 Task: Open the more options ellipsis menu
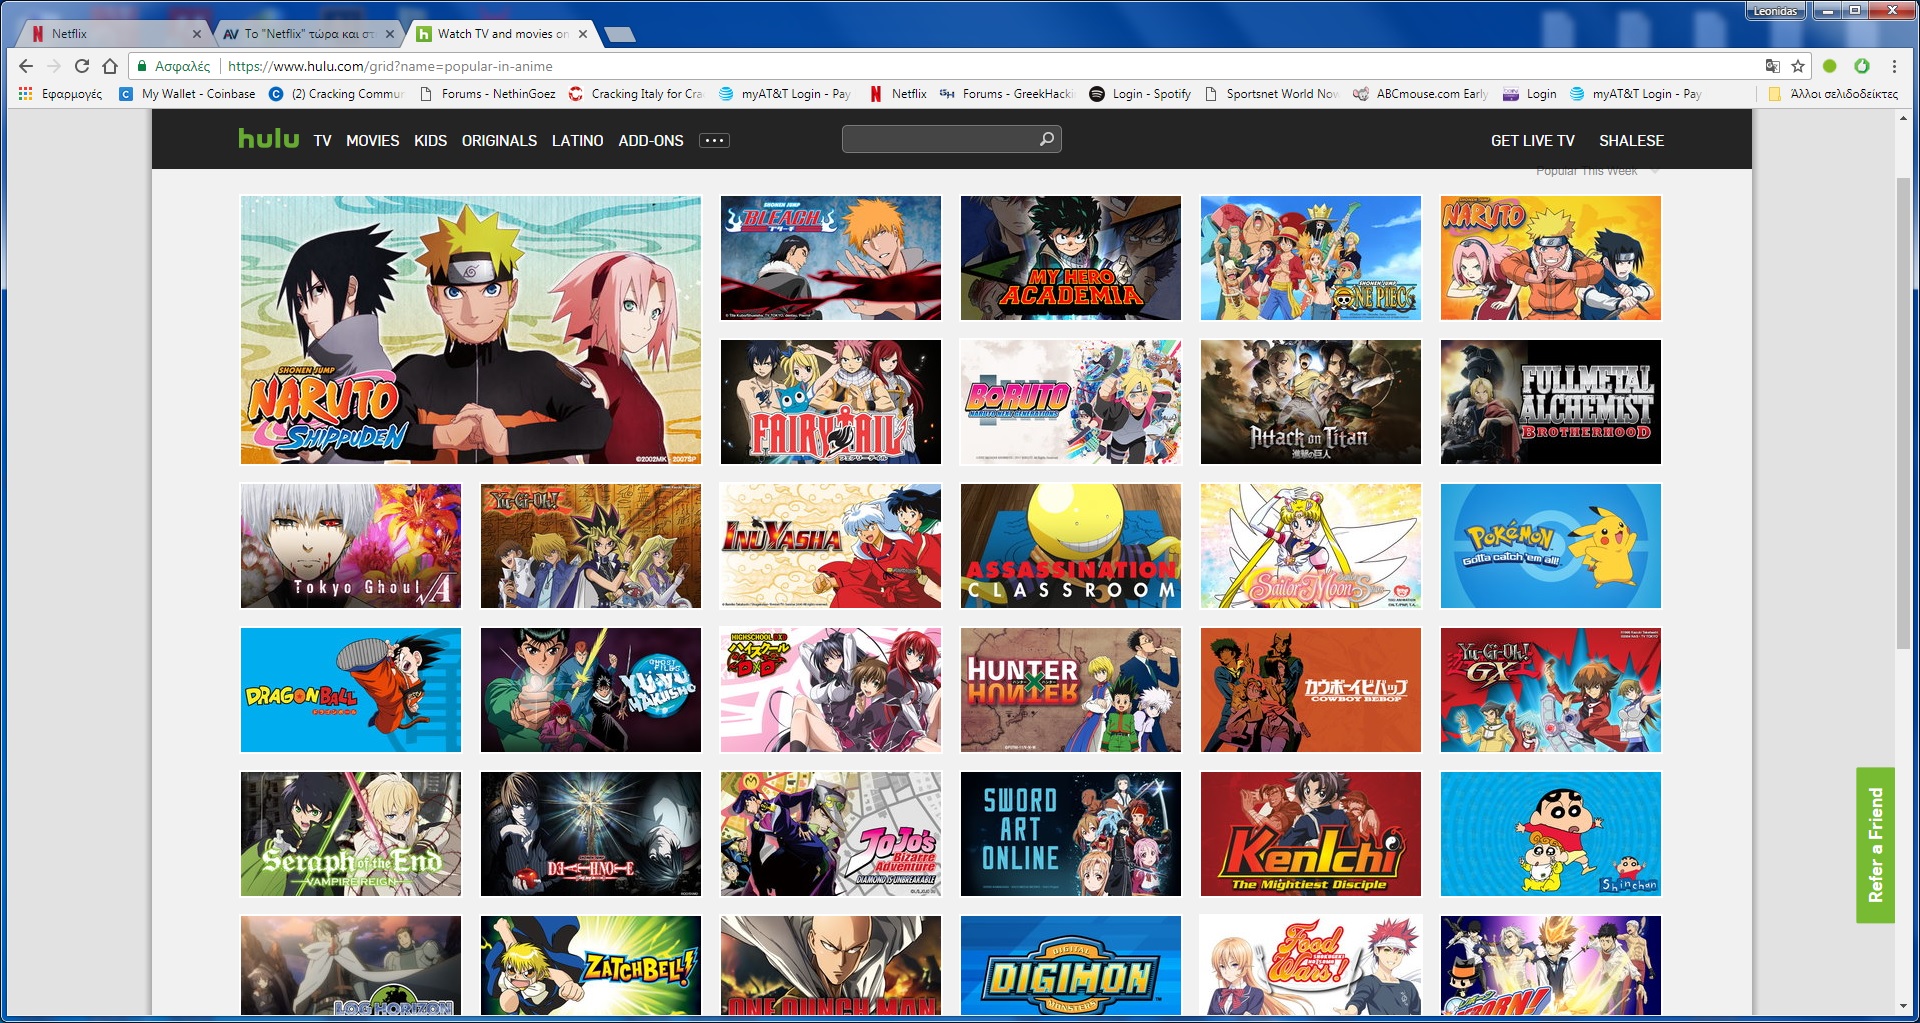point(714,141)
